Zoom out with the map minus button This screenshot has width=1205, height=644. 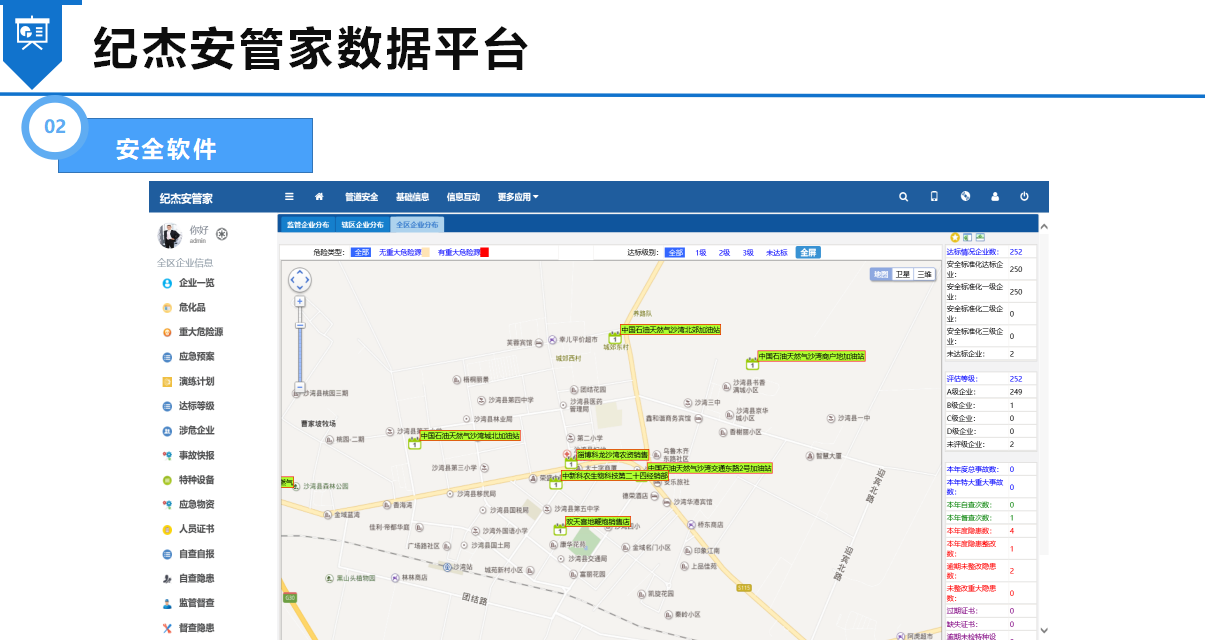(300, 387)
